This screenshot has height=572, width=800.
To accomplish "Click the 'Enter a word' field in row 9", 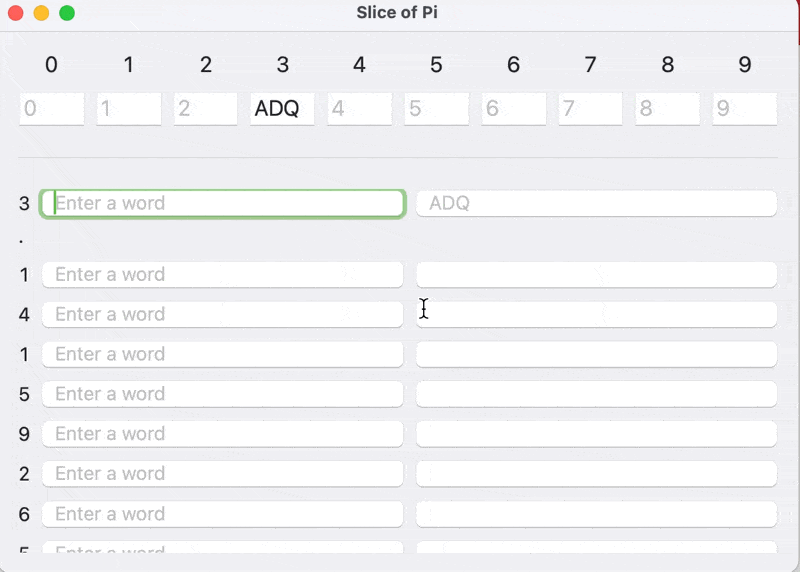I will (x=222, y=434).
